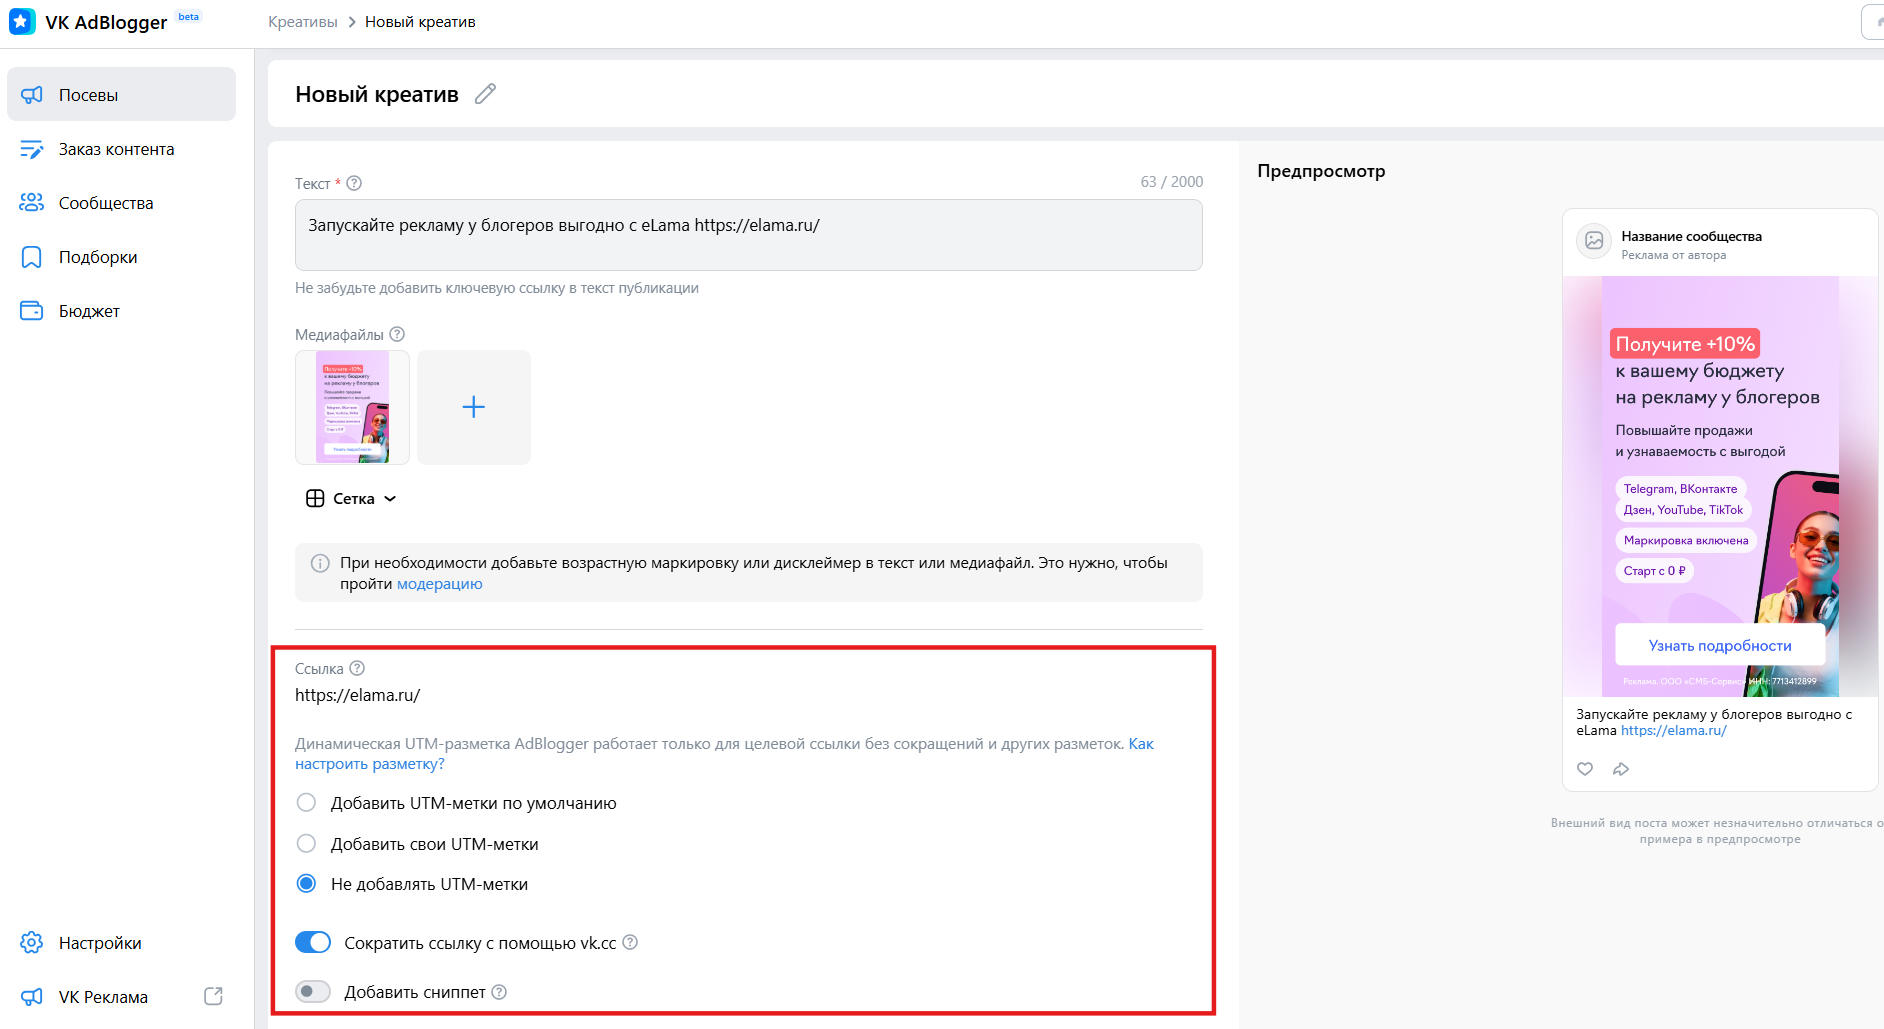
Task: Expand the Сетка dropdown
Action: coord(351,498)
